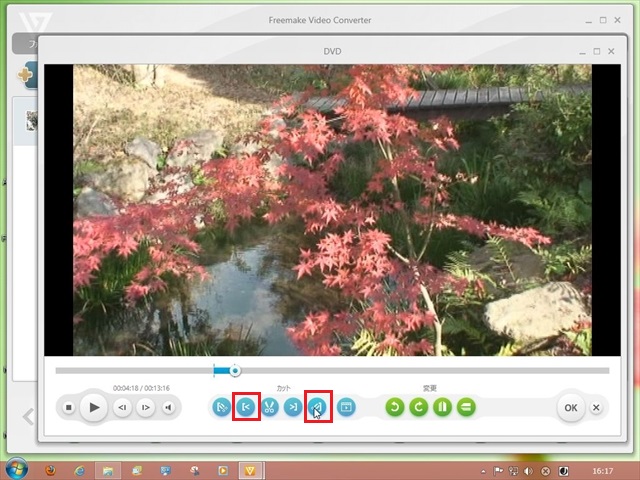Image resolution: width=640 pixels, height=480 pixels.
Task: Rotate video counterclockwise with green icon
Action: tap(395, 407)
